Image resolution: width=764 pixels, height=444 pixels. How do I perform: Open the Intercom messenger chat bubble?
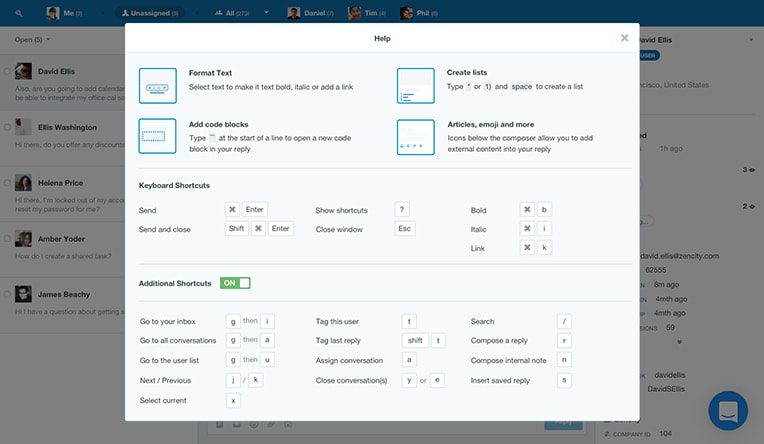728,410
